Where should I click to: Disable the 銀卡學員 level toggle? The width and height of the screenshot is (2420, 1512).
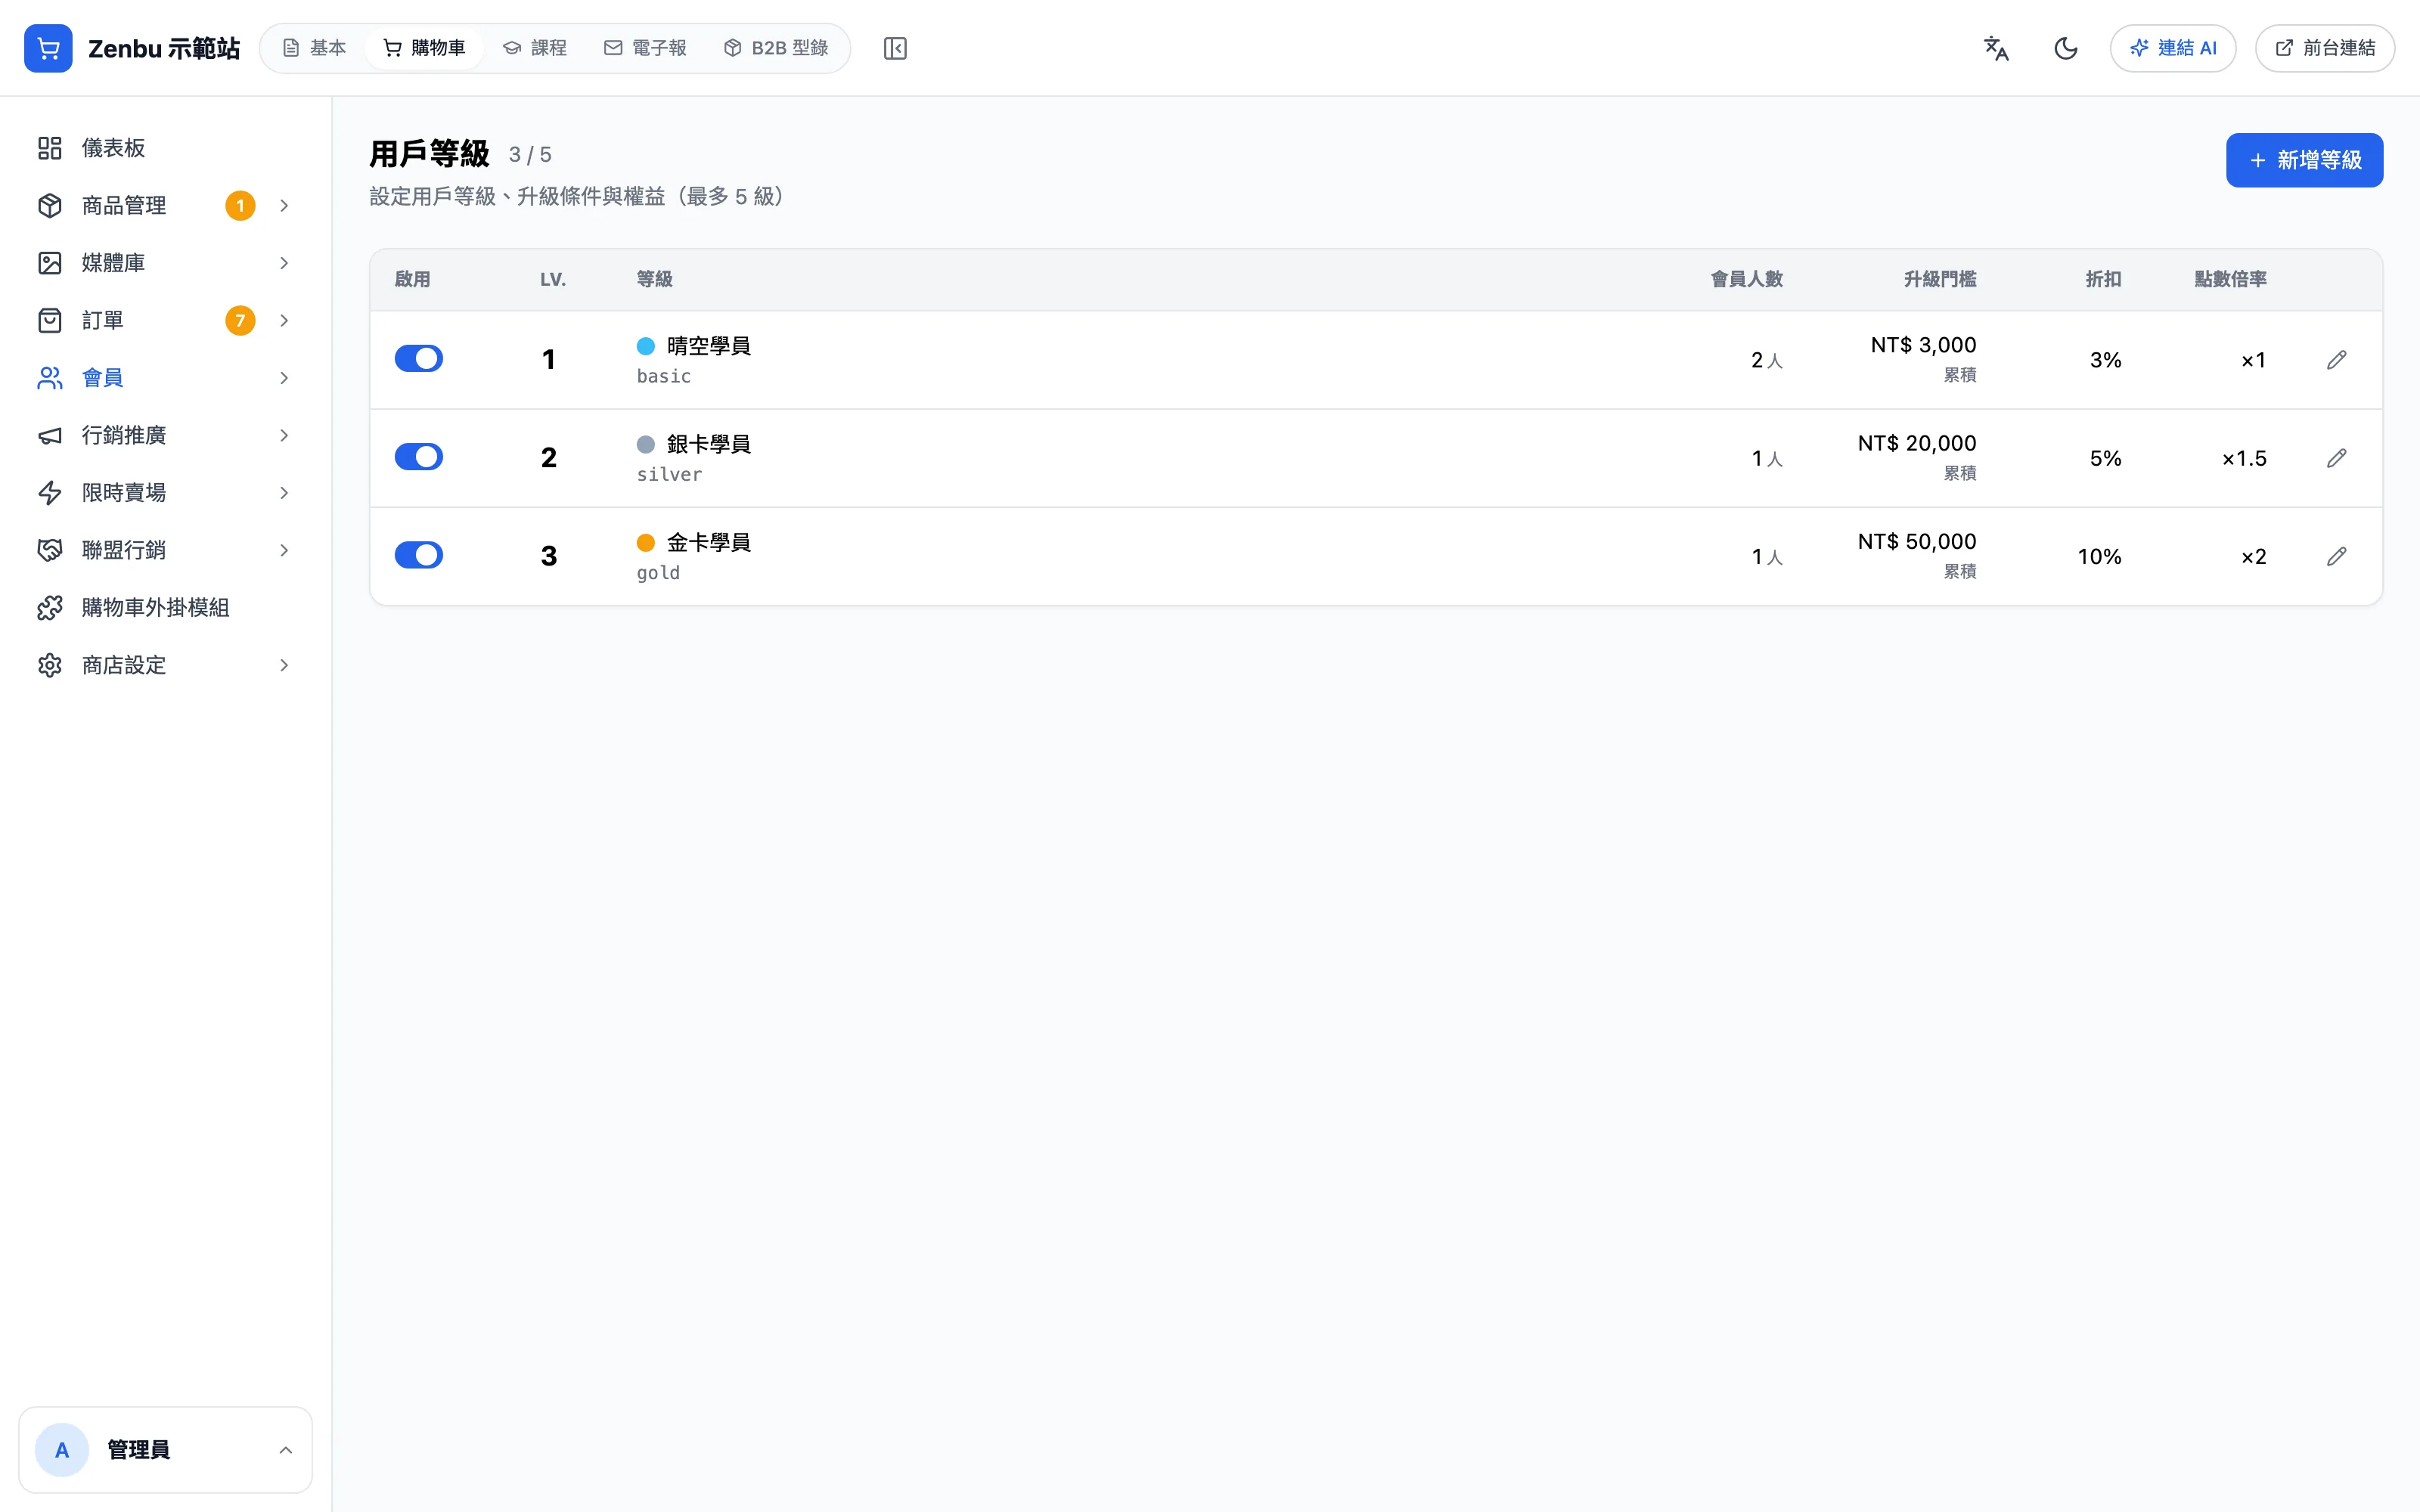click(419, 457)
